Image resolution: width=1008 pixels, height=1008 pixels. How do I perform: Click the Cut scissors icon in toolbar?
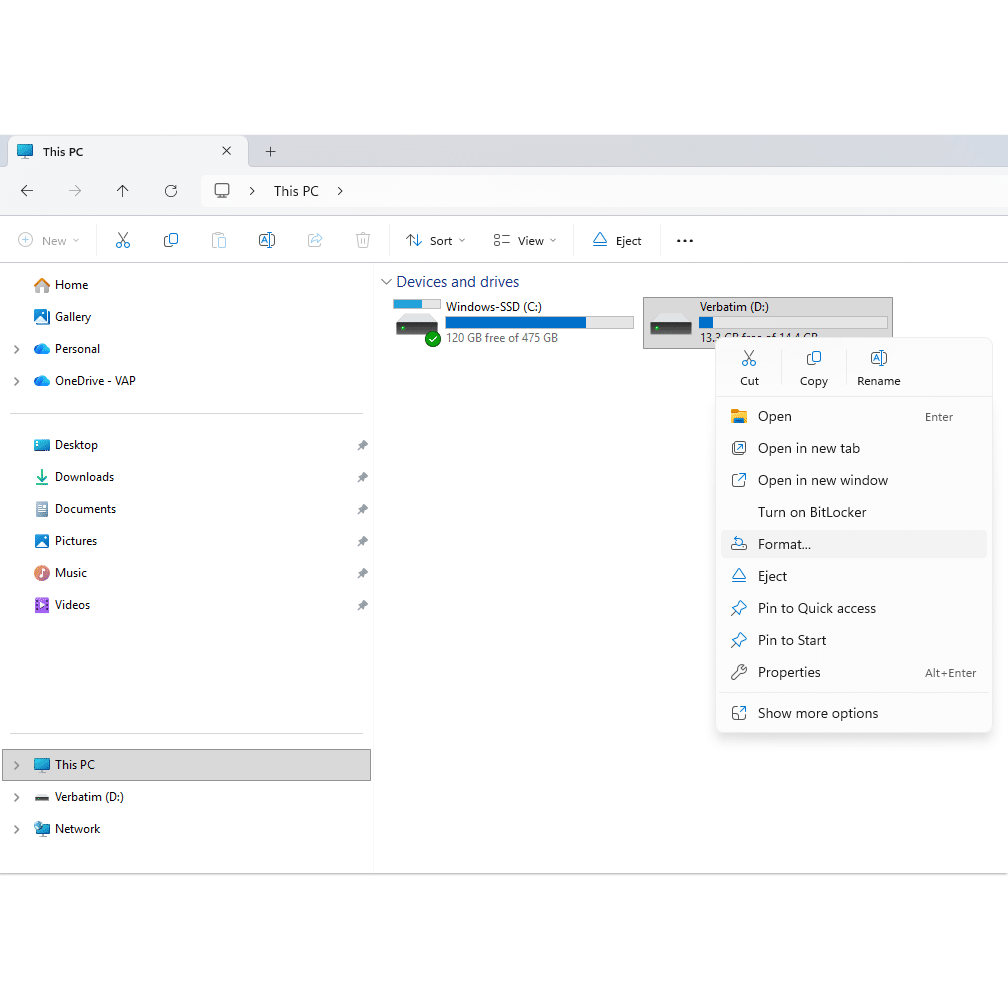(123, 240)
